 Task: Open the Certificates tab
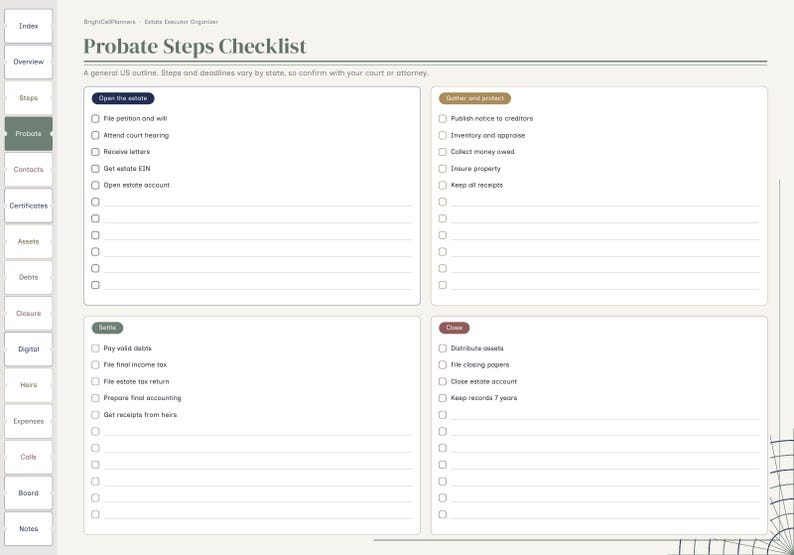coord(28,206)
